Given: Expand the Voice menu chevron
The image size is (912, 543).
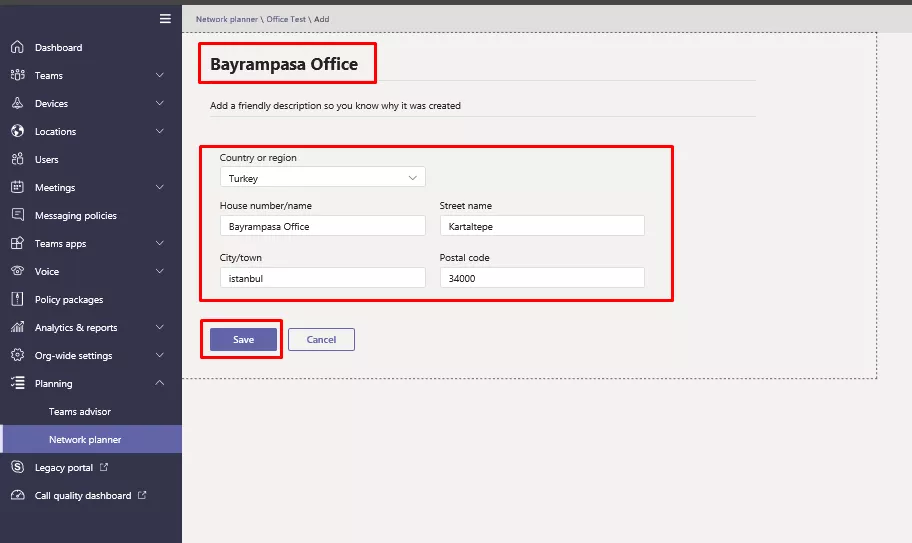Looking at the screenshot, I should tap(160, 272).
